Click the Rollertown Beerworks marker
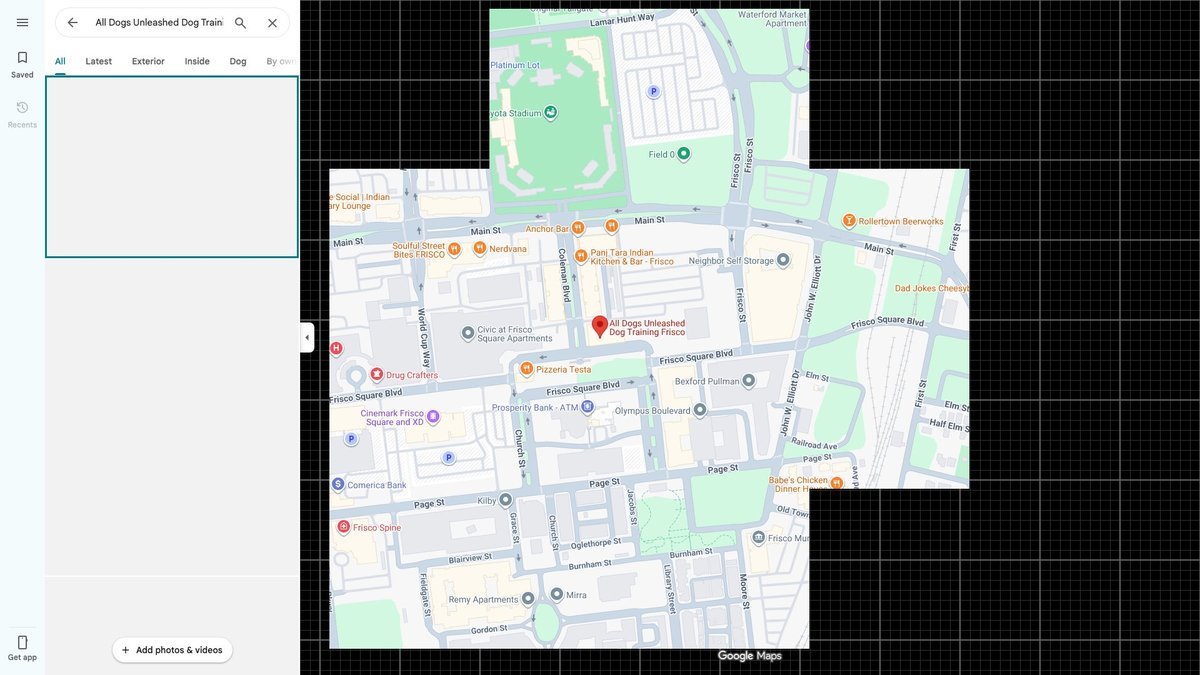Image resolution: width=1200 pixels, height=675 pixels. point(849,221)
